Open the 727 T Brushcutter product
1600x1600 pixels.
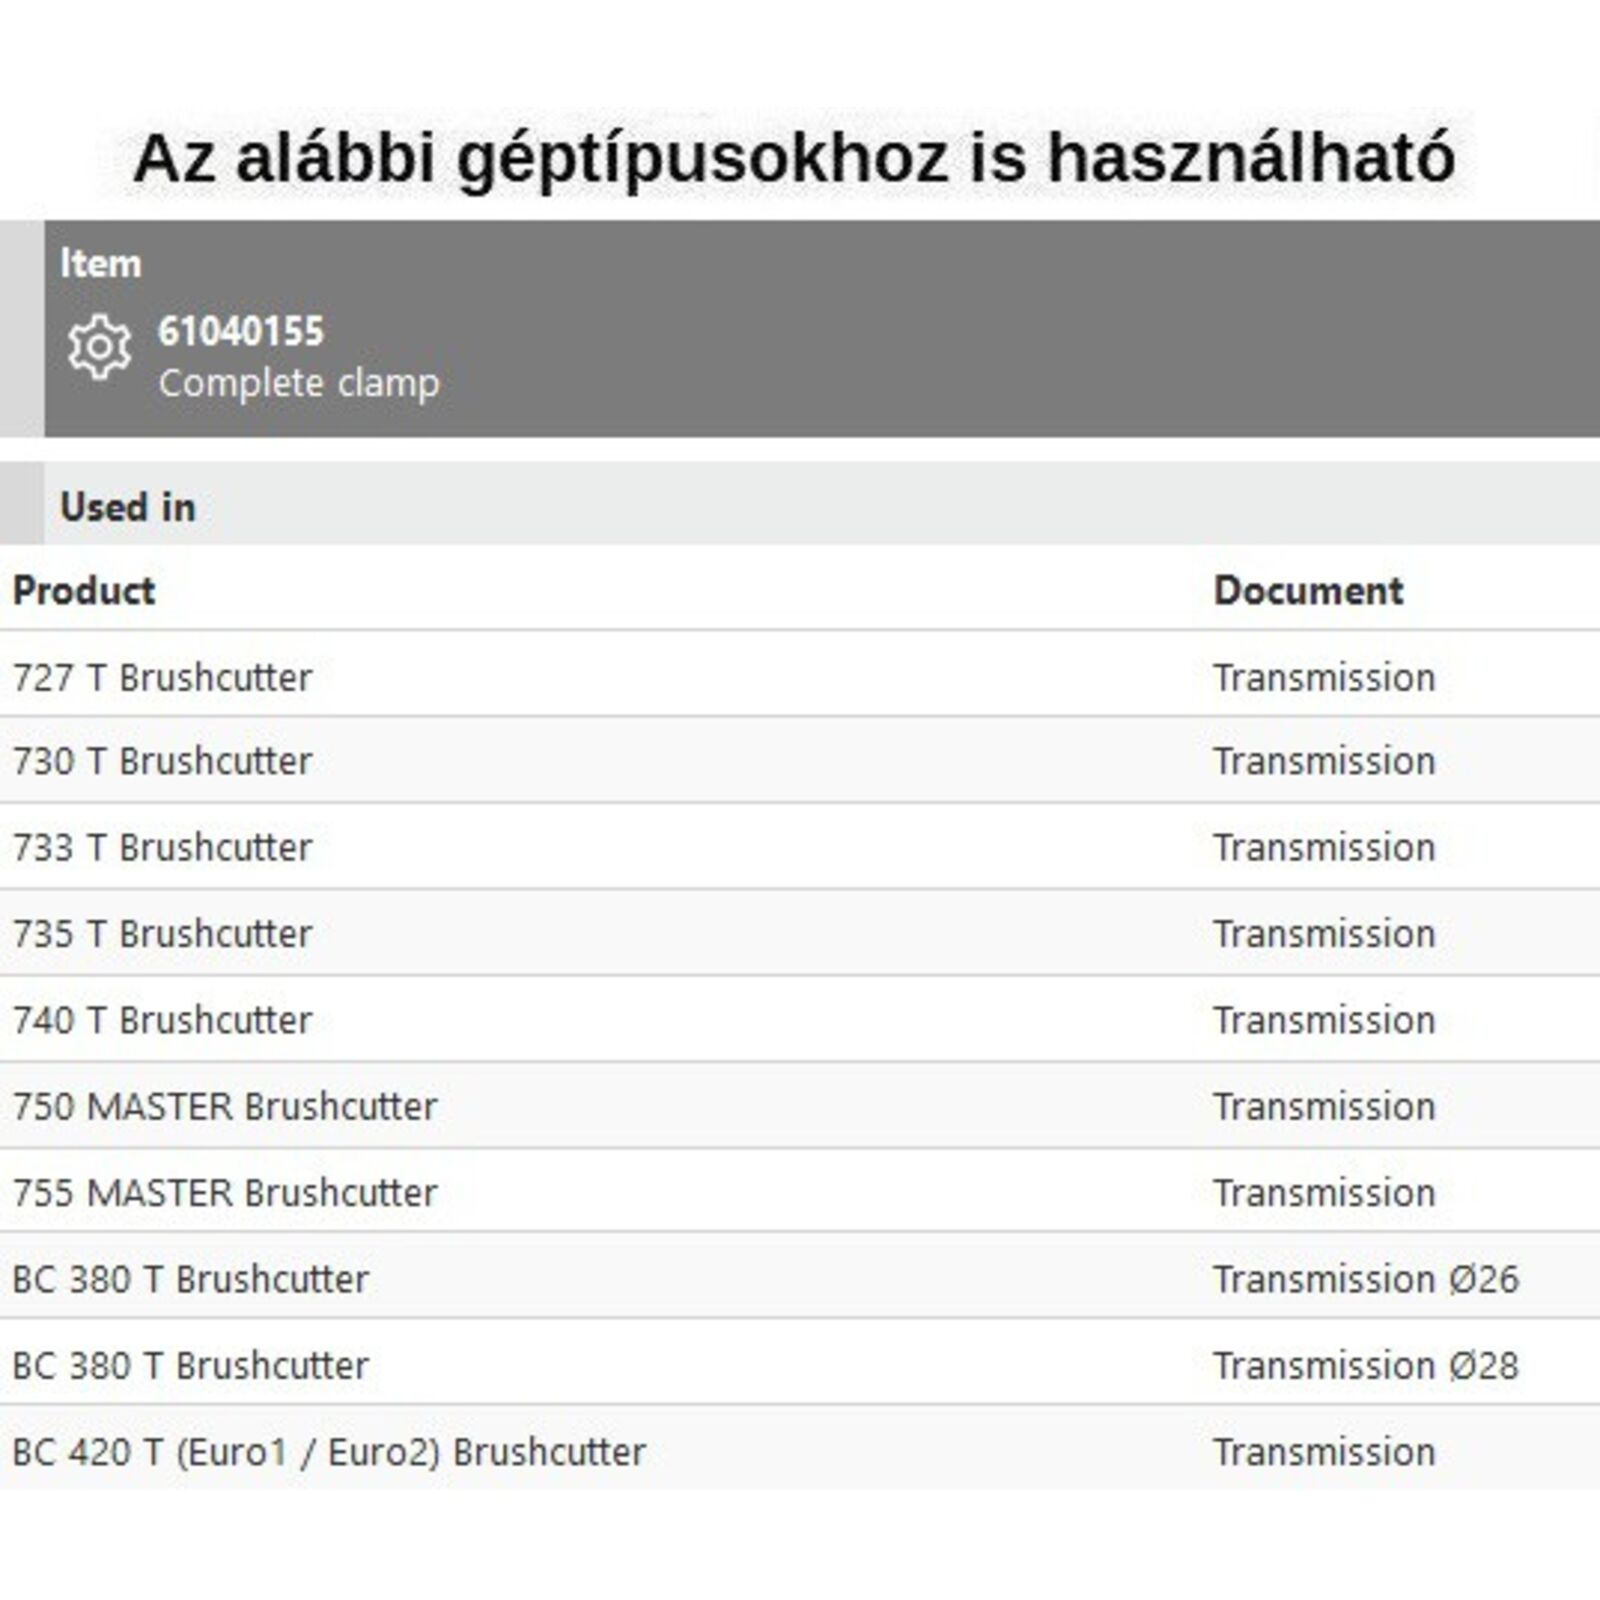(162, 678)
